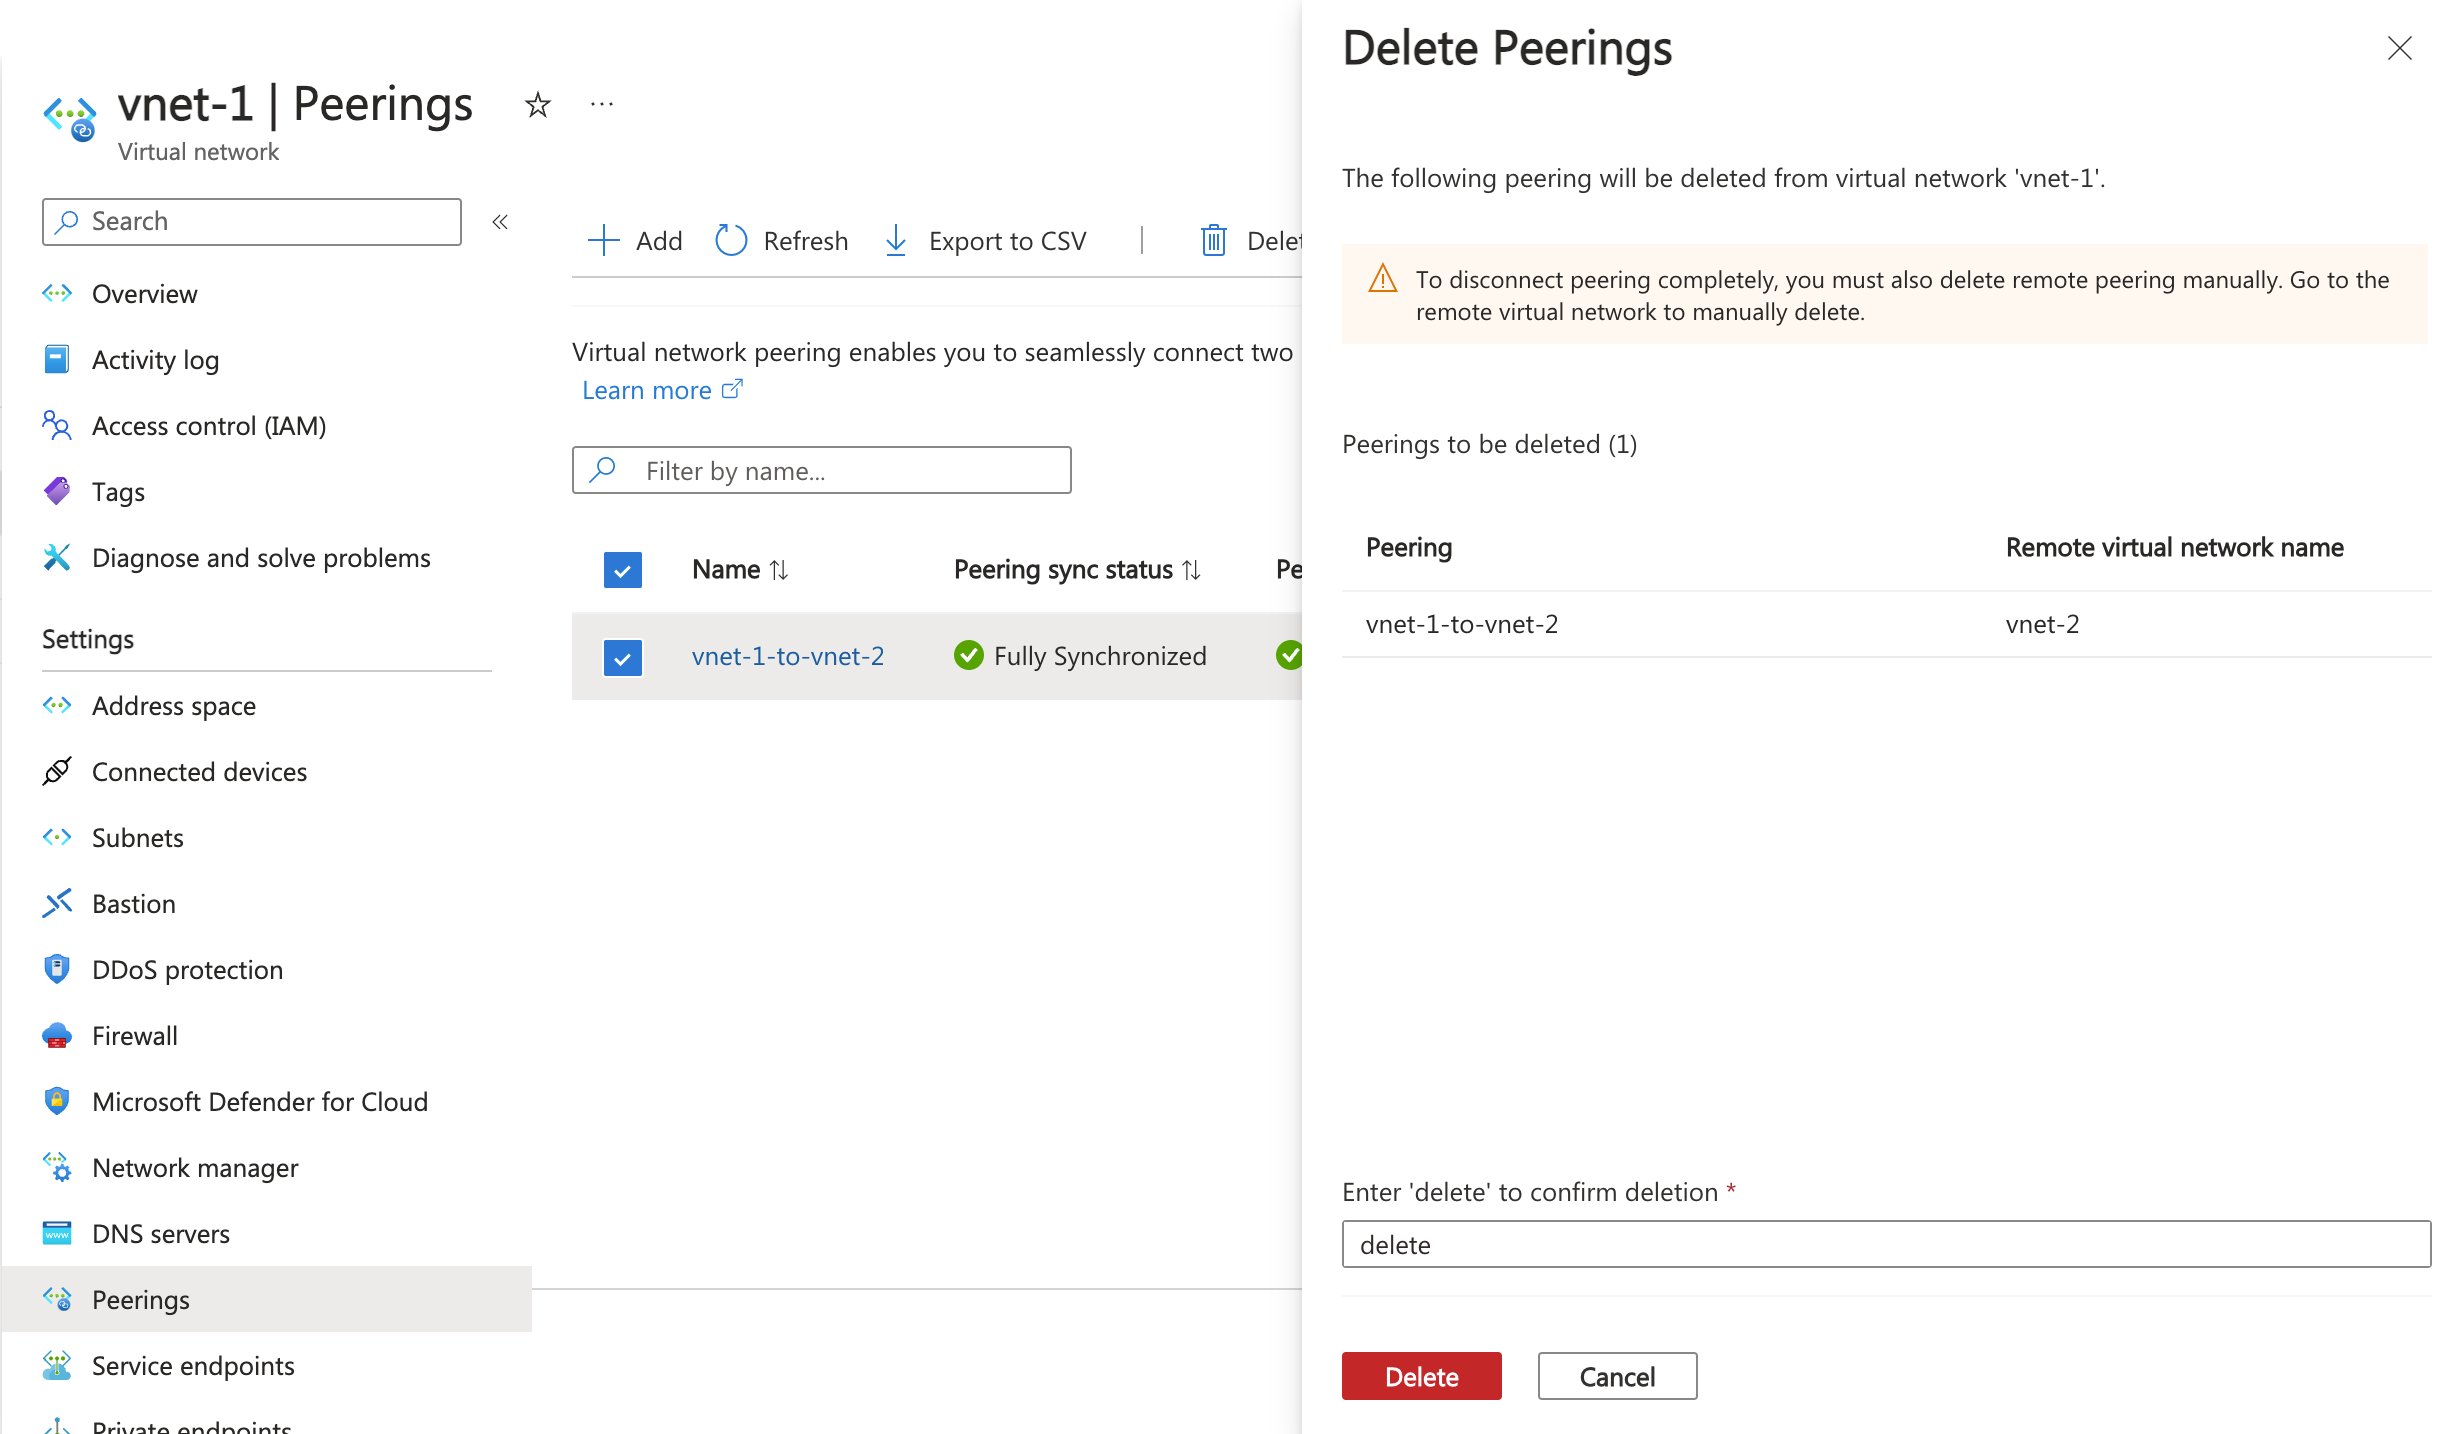Click the Refresh icon in toolbar
The width and height of the screenshot is (2460, 1434).
[x=729, y=239]
